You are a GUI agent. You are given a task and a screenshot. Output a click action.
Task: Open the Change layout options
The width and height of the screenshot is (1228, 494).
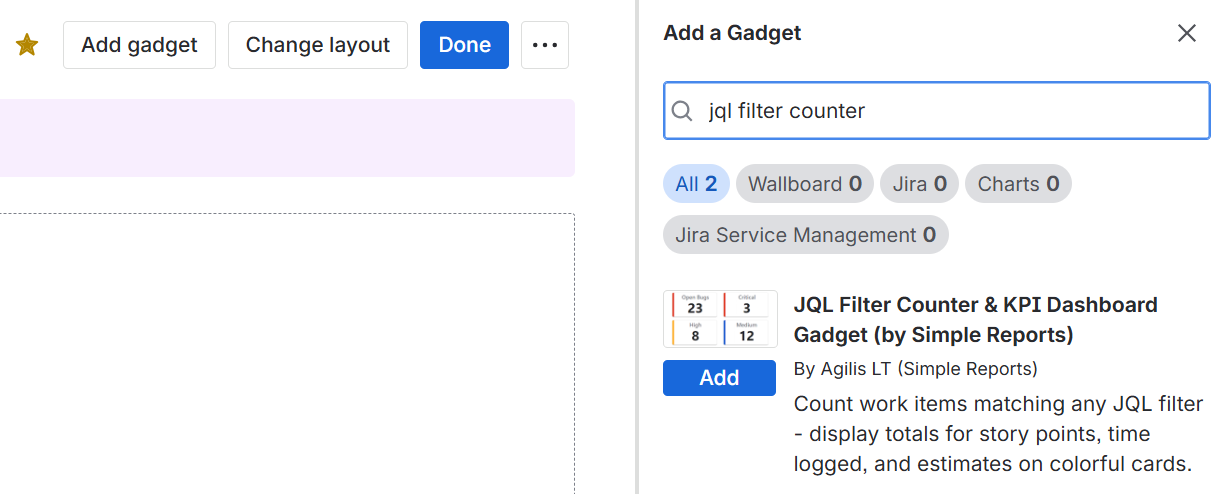(x=318, y=45)
